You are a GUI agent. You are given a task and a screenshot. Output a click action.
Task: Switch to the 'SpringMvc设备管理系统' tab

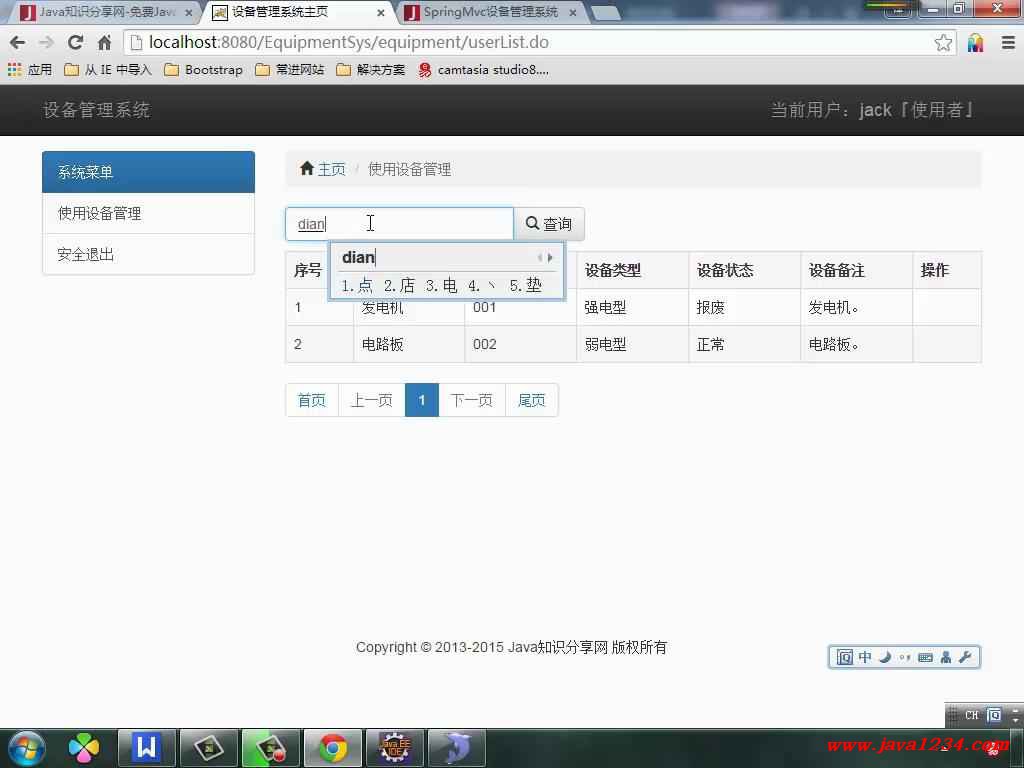point(490,12)
